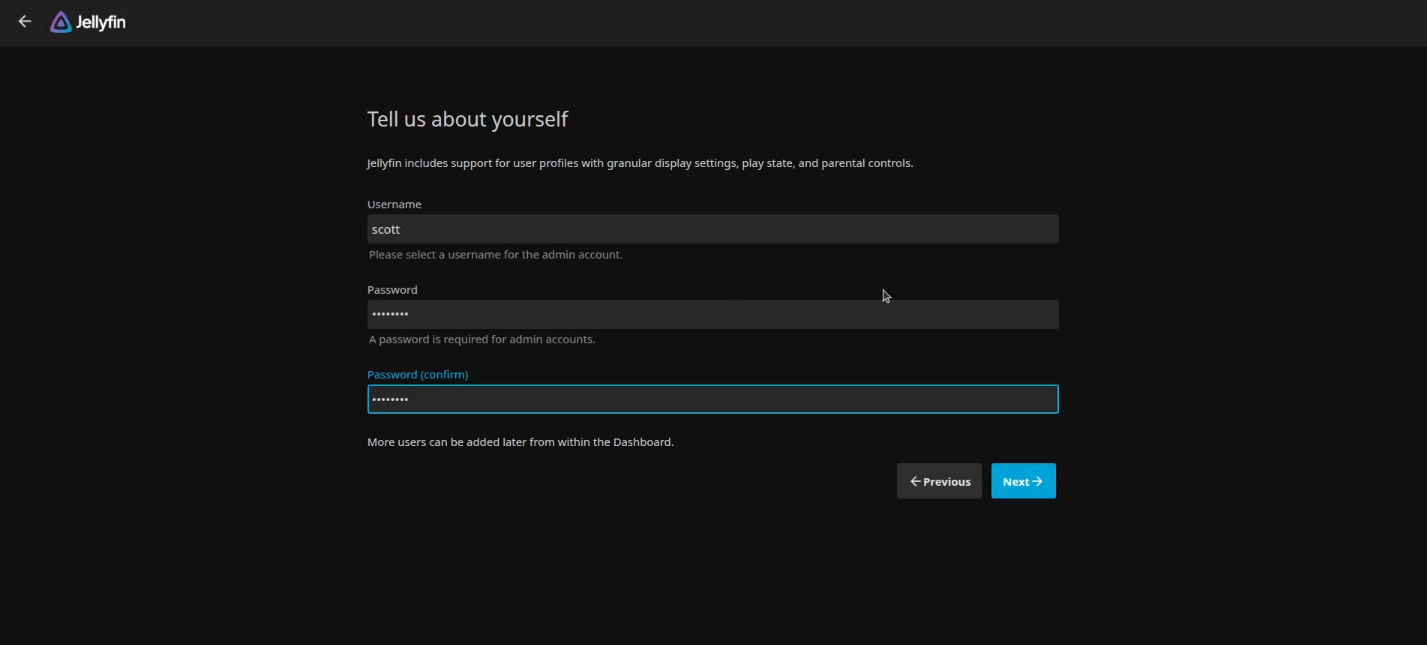Open the Jellyfin logo in header

click(x=88, y=22)
